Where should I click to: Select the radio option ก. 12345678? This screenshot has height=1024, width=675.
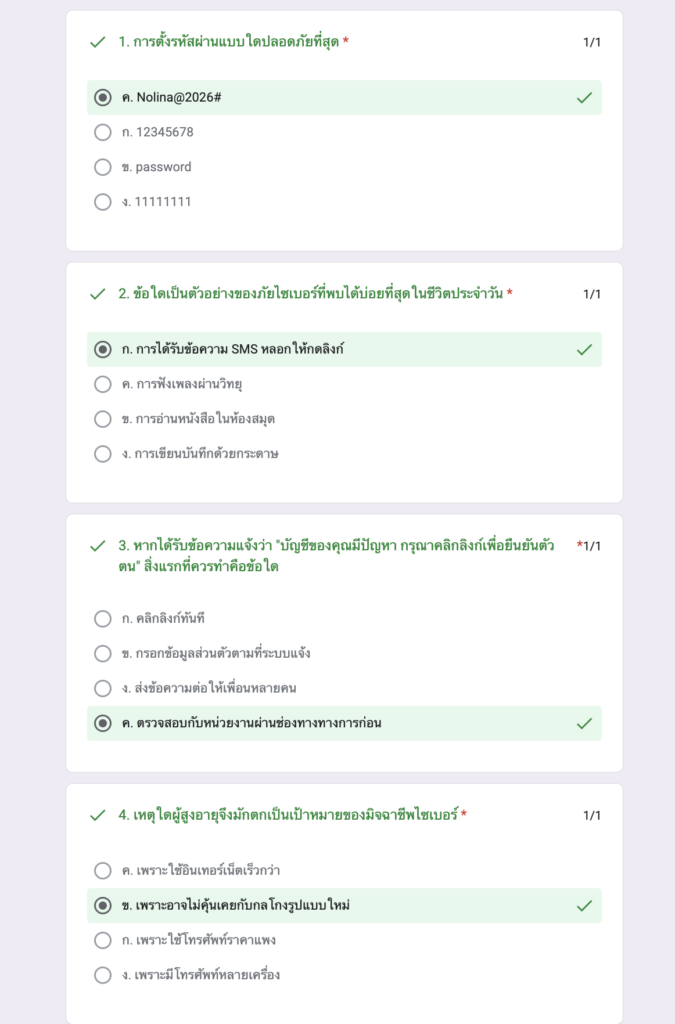(x=102, y=133)
